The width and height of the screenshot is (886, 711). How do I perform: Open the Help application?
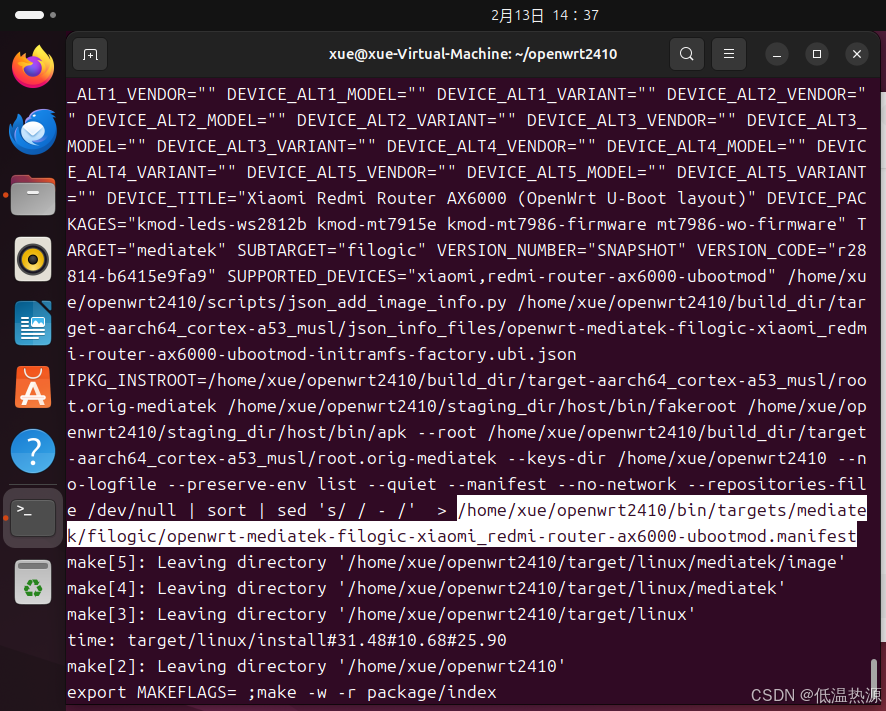33,452
